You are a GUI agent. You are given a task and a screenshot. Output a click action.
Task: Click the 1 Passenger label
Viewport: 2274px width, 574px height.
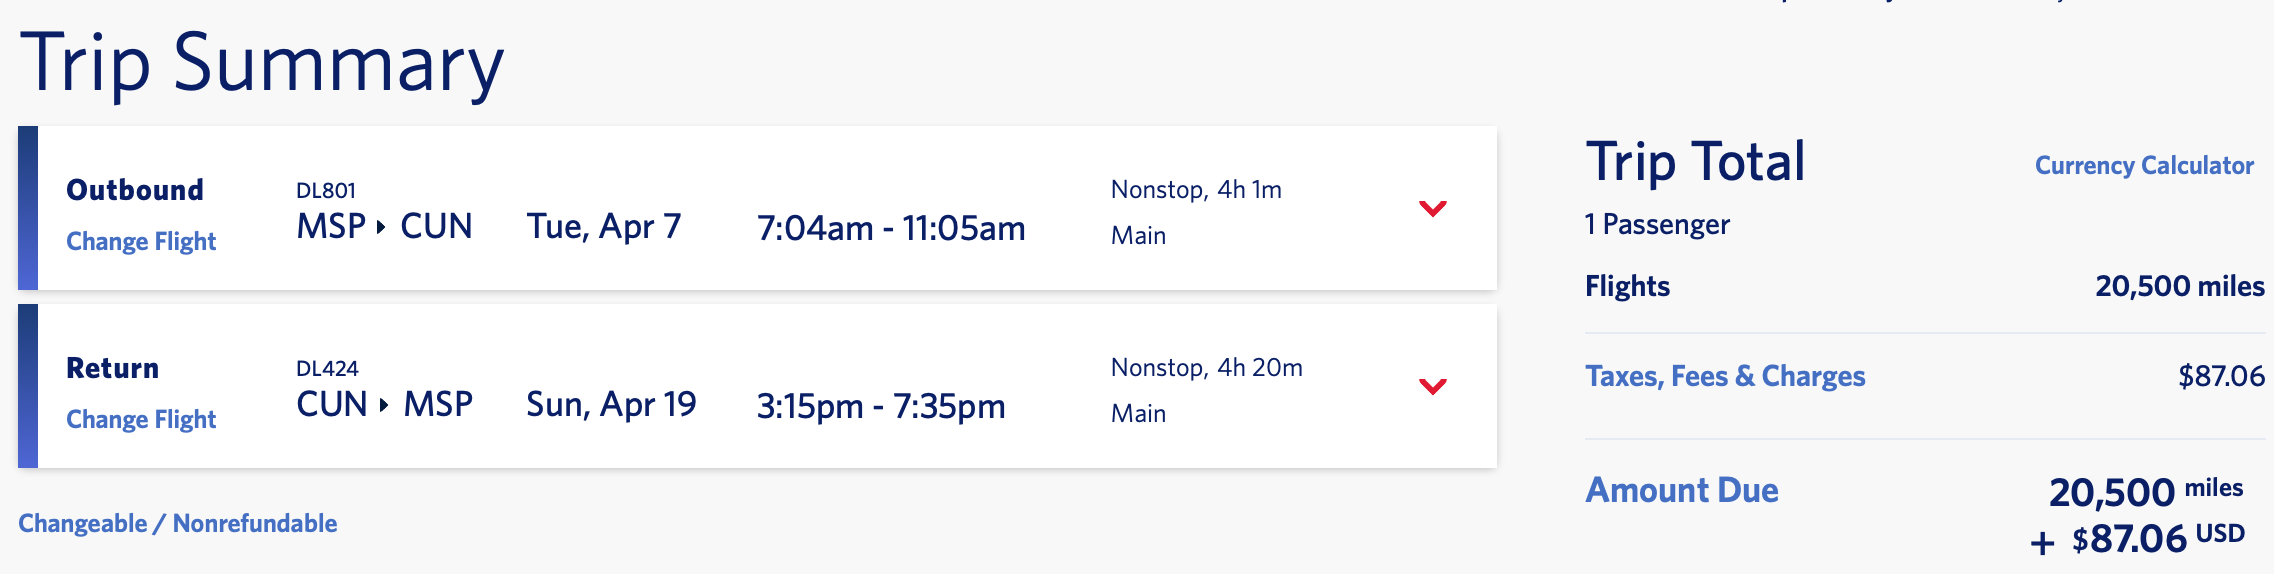tap(1657, 225)
